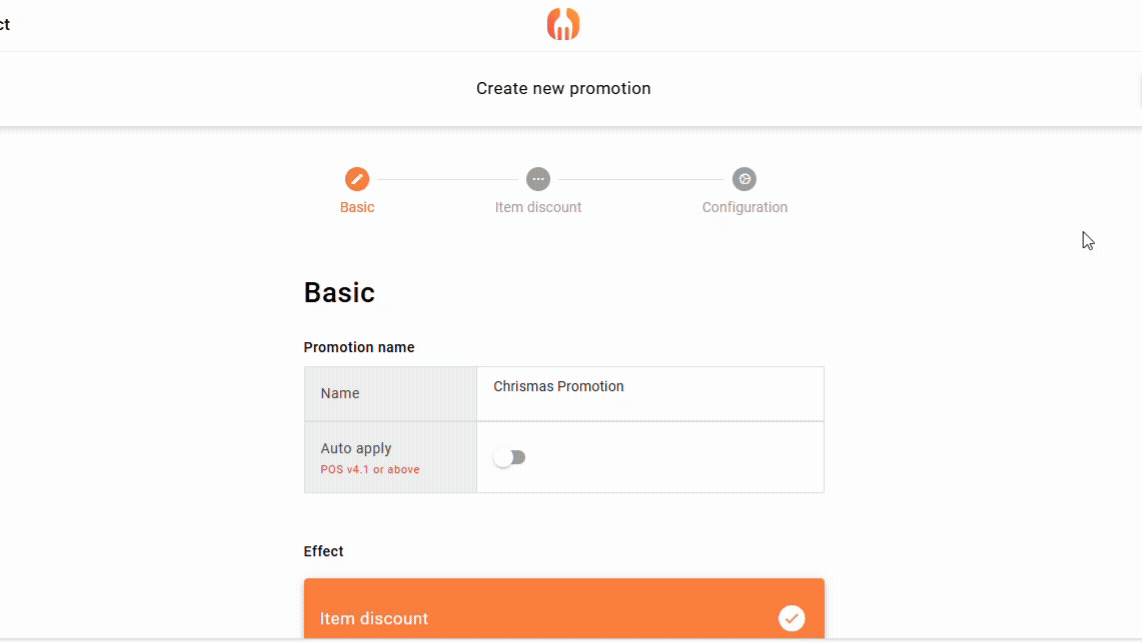Click the cut-off text at top-left corner
Viewport: 1142px width, 642px height.
click(5, 24)
